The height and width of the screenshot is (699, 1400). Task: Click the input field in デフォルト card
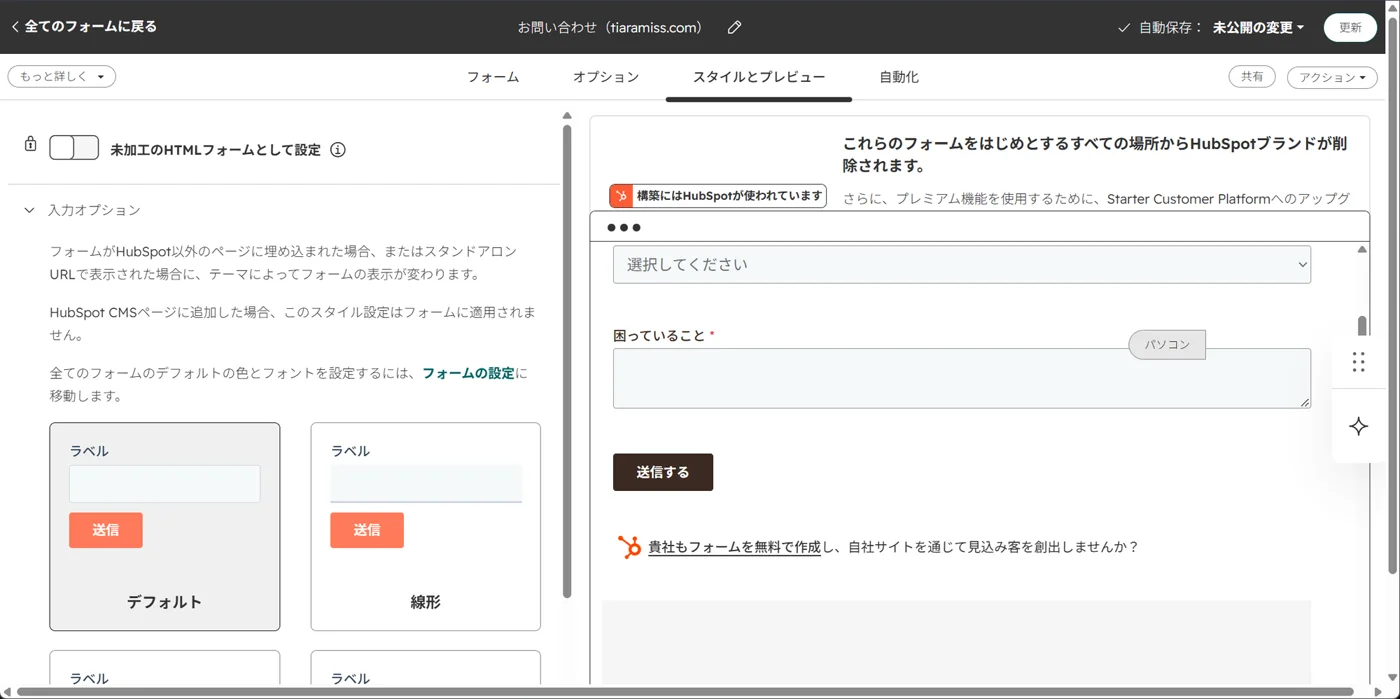click(x=165, y=484)
